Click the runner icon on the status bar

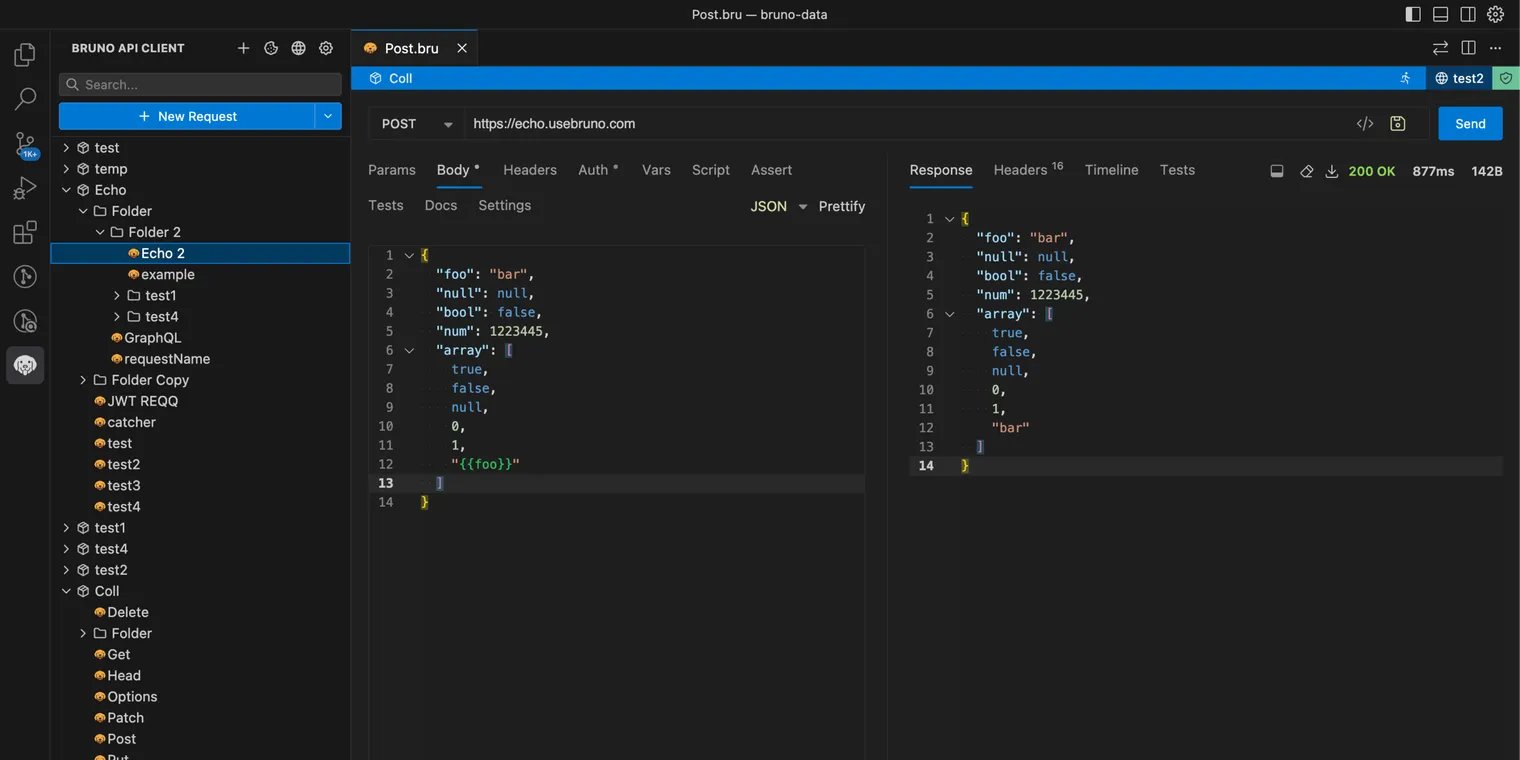pos(1405,77)
